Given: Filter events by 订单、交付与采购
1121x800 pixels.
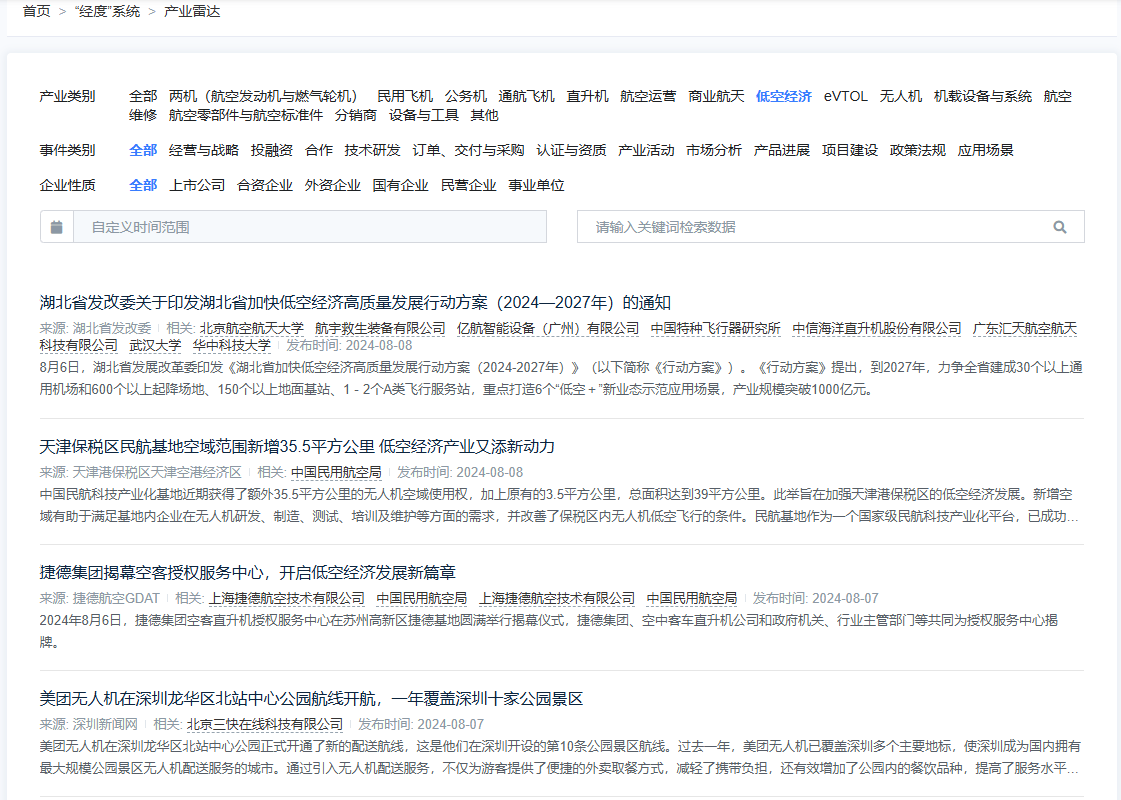Looking at the screenshot, I should pyautogui.click(x=468, y=150).
